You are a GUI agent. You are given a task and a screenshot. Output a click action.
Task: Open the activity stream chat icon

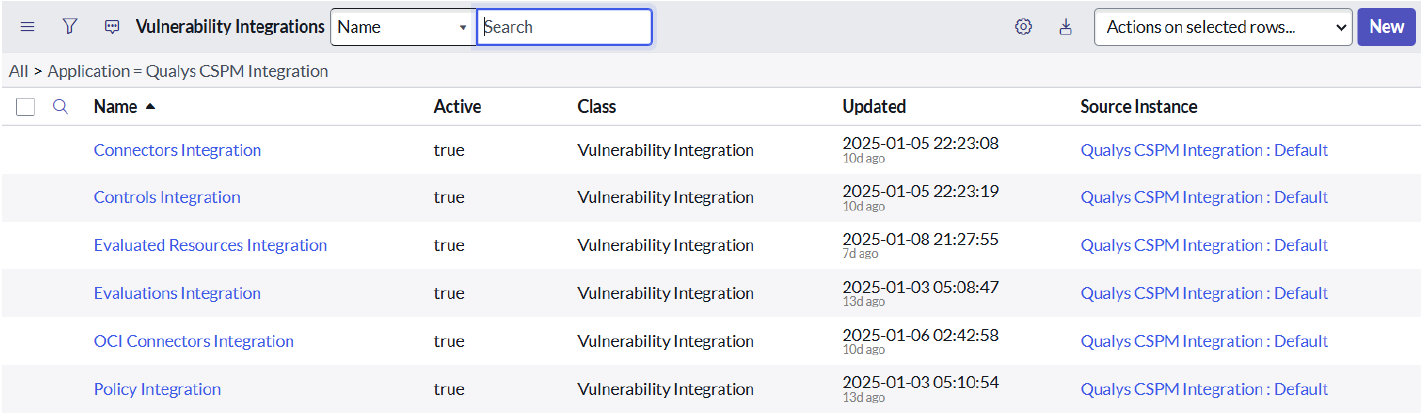(112, 27)
